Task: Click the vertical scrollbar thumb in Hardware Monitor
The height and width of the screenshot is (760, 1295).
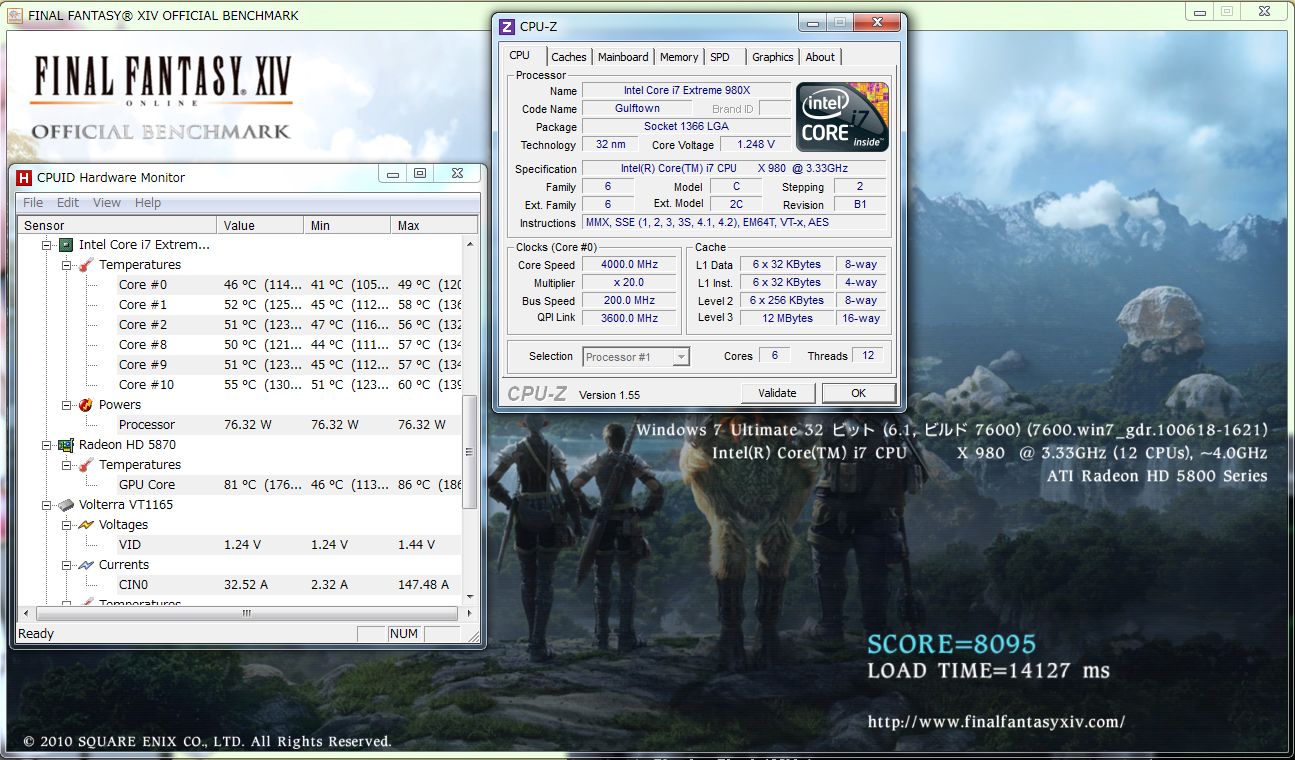Action: [470, 452]
